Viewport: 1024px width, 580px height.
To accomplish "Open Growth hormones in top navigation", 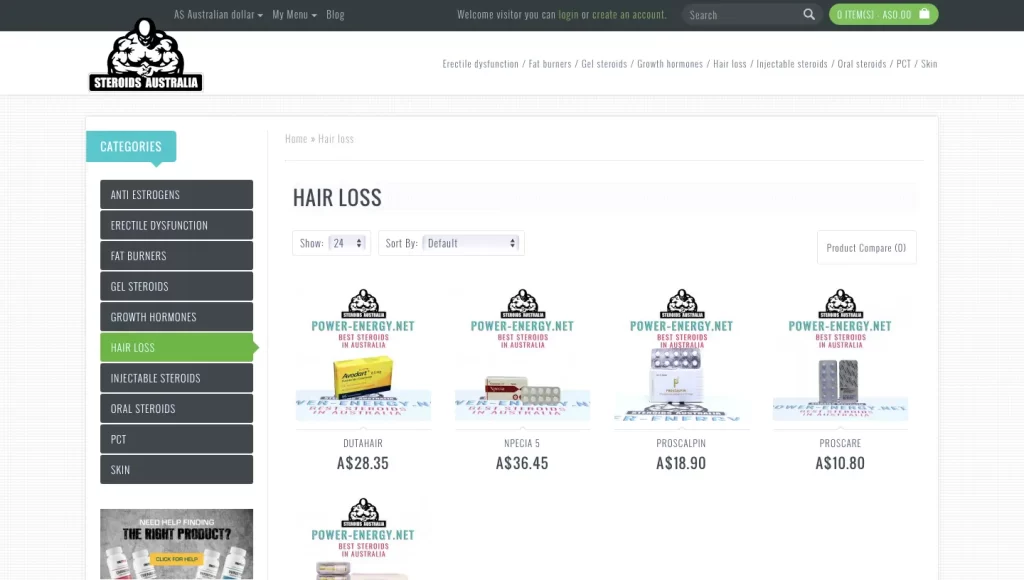I will click(670, 64).
